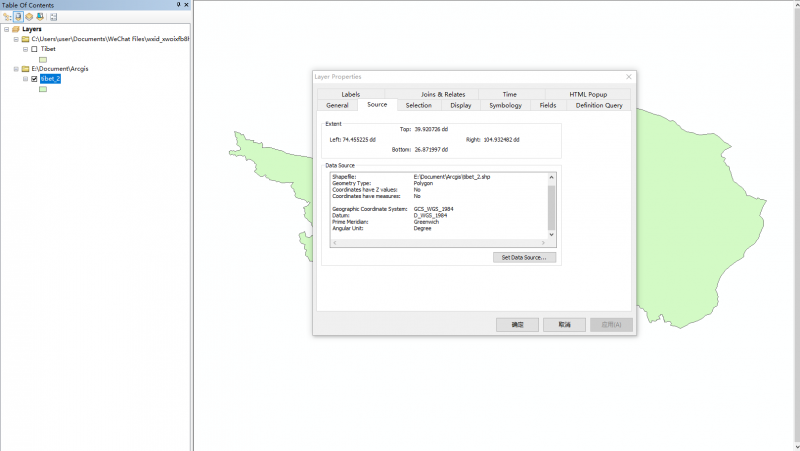
Task: Collapse the Layers data frame tree
Action: coord(6,29)
